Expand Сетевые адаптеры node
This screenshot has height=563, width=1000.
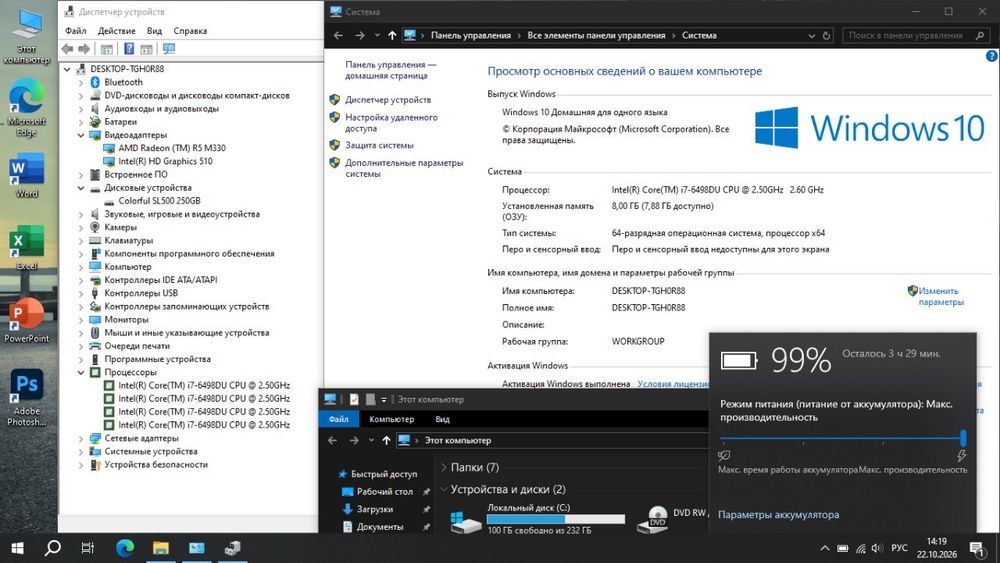tap(81, 439)
